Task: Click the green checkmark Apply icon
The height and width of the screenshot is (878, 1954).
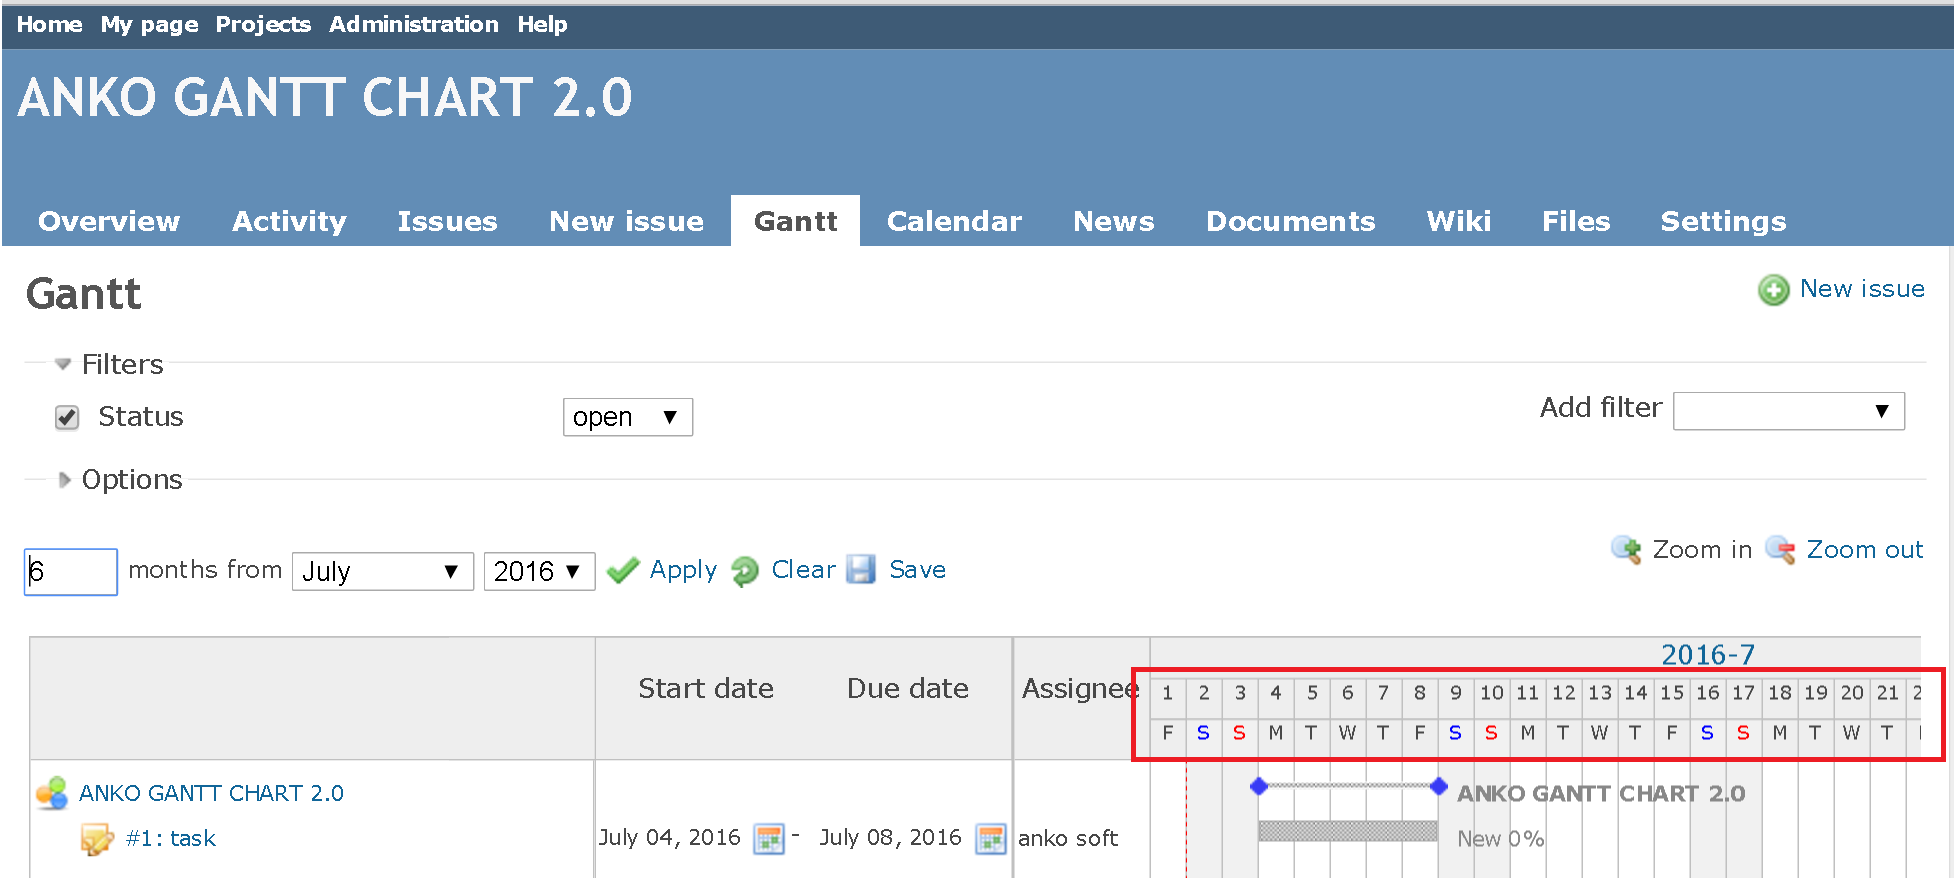Action: point(623,570)
